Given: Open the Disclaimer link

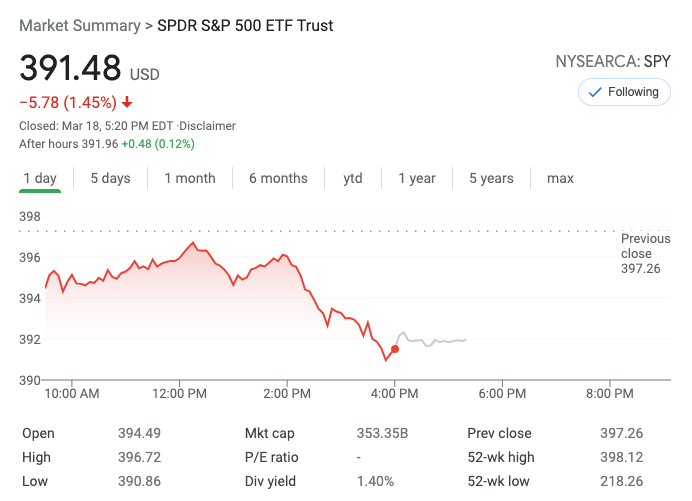Looking at the screenshot, I should click(209, 126).
